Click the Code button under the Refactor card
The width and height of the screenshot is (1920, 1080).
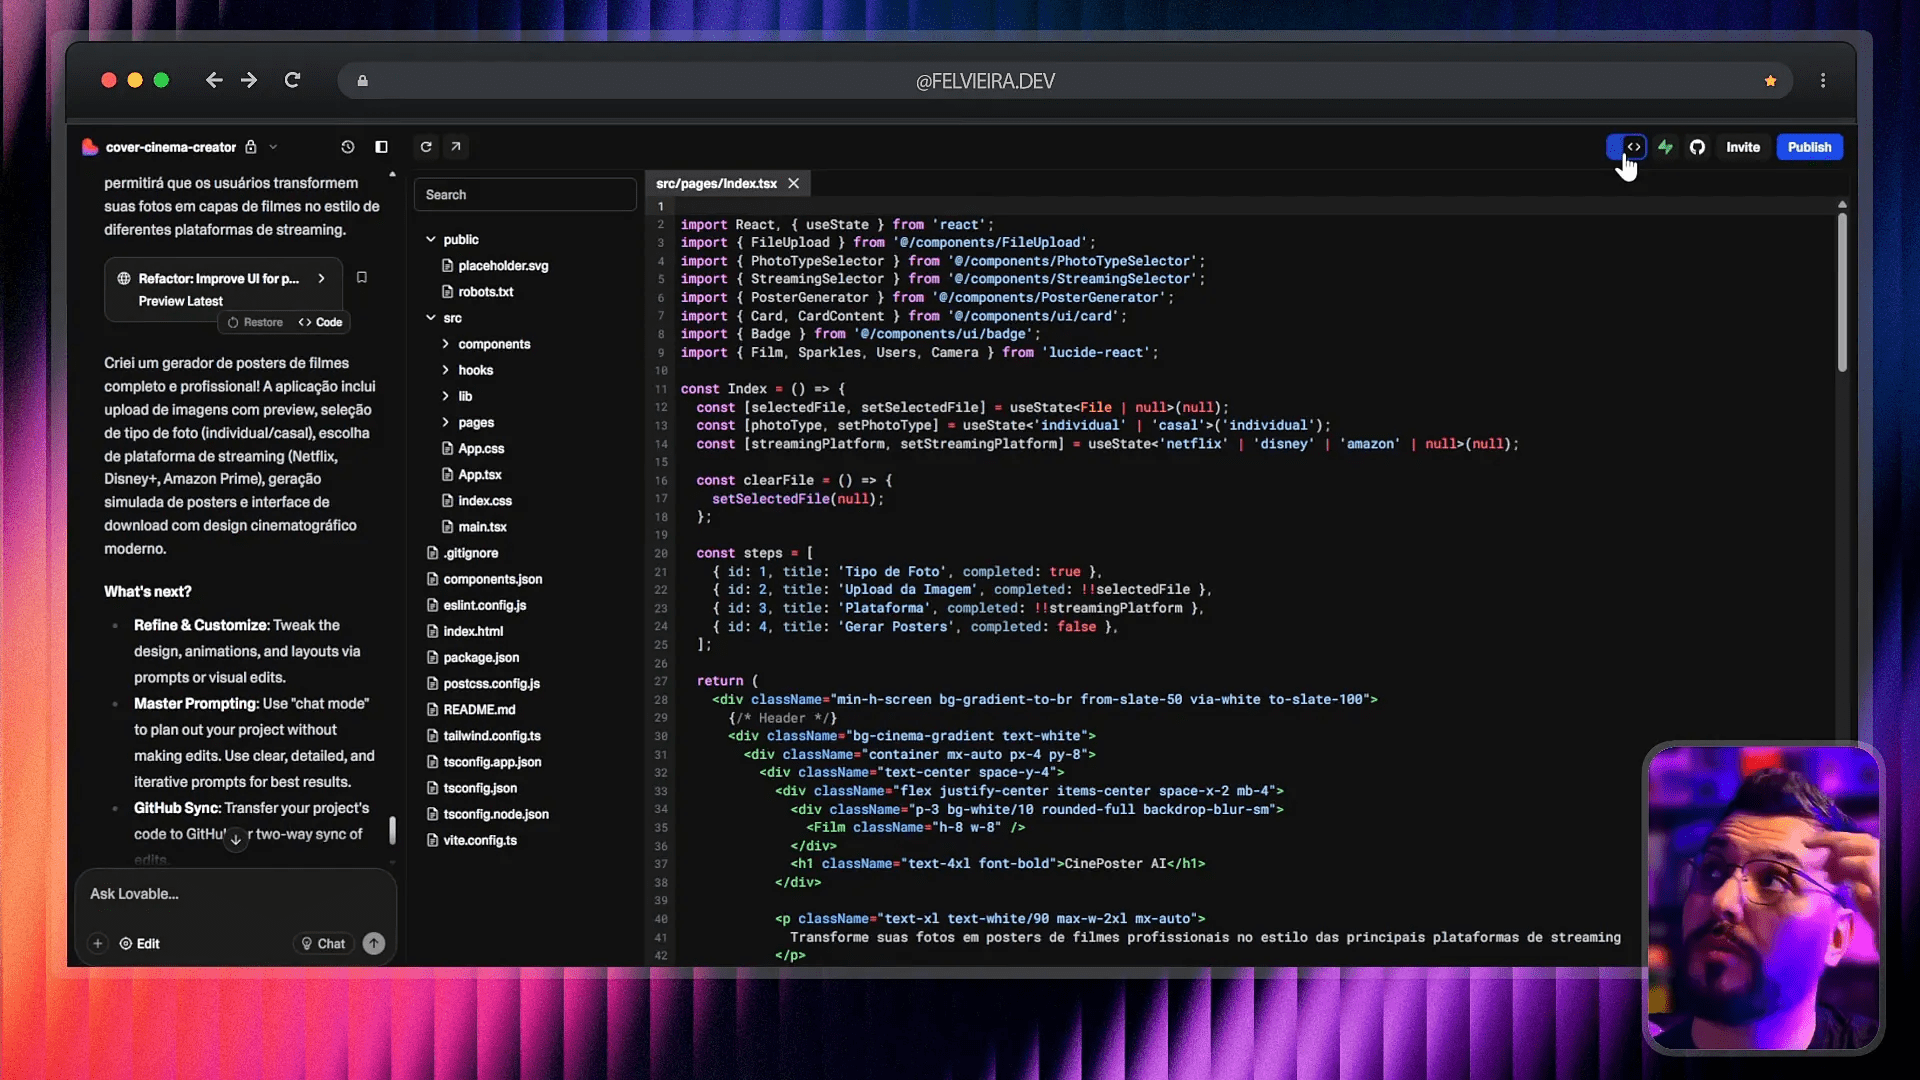click(320, 322)
